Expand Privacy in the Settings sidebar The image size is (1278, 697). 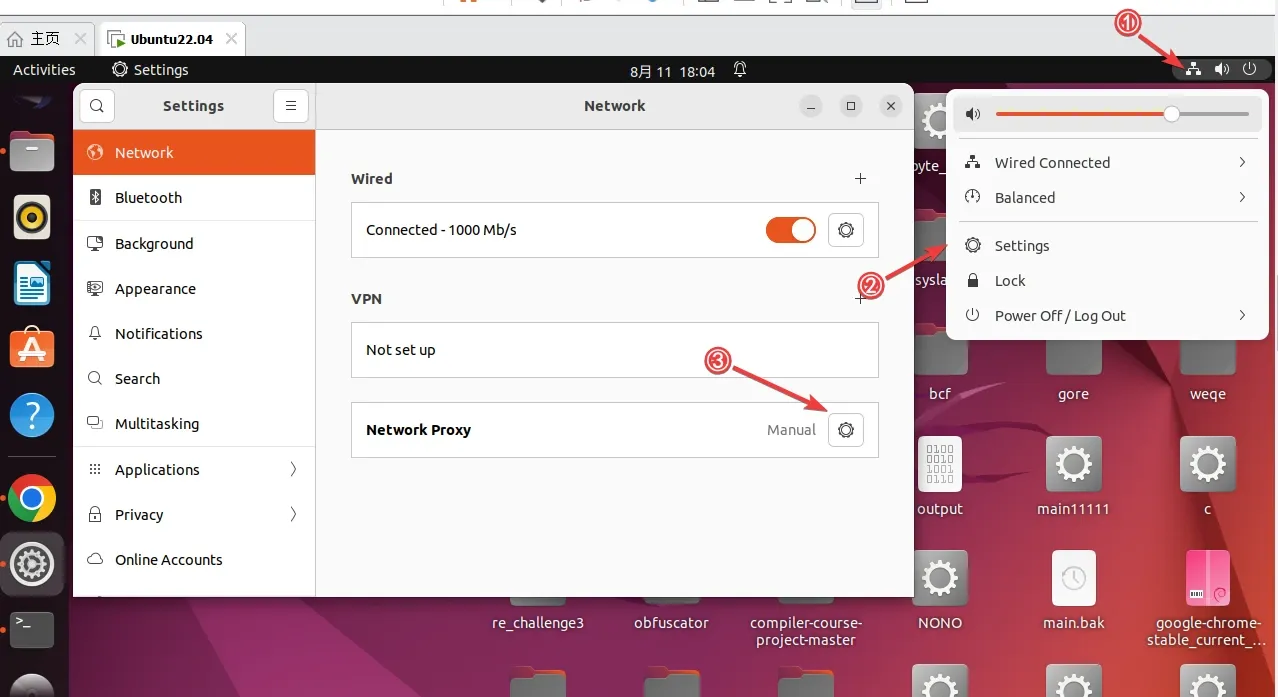(x=194, y=515)
